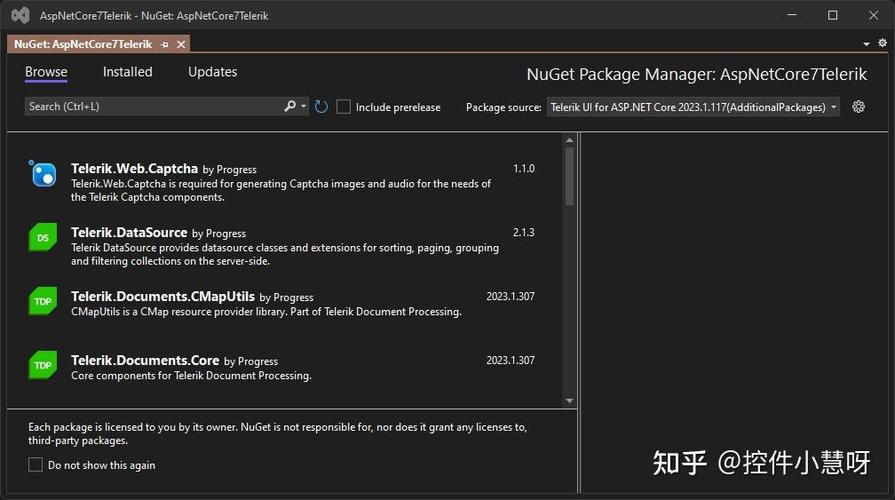Image resolution: width=895 pixels, height=500 pixels.
Task: Click the magnifier search icon
Action: (x=290, y=106)
